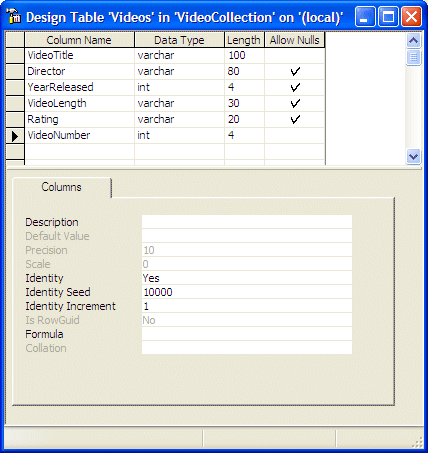Click the table designer title bar icon
This screenshot has width=428, height=453.
pyautogui.click(x=13, y=16)
